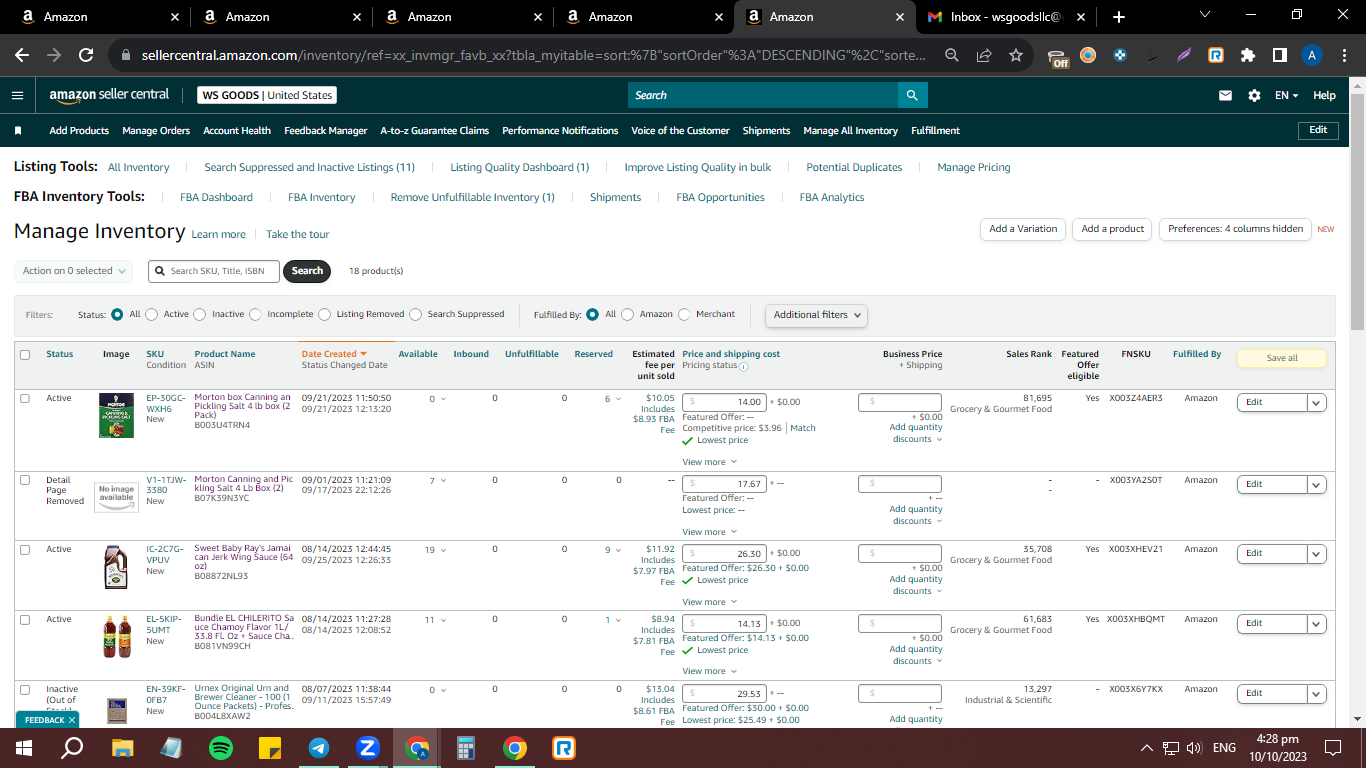The height and width of the screenshot is (768, 1366).
Task: Click the price field showing 14.00
Action: (x=724, y=402)
